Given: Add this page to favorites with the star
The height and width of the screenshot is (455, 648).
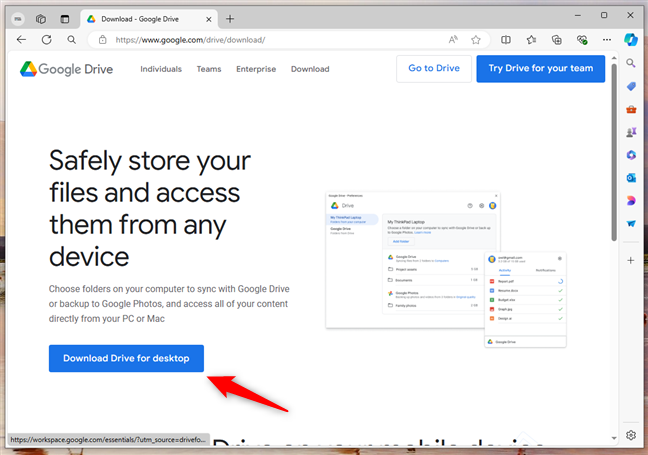Looking at the screenshot, I should click(x=476, y=40).
